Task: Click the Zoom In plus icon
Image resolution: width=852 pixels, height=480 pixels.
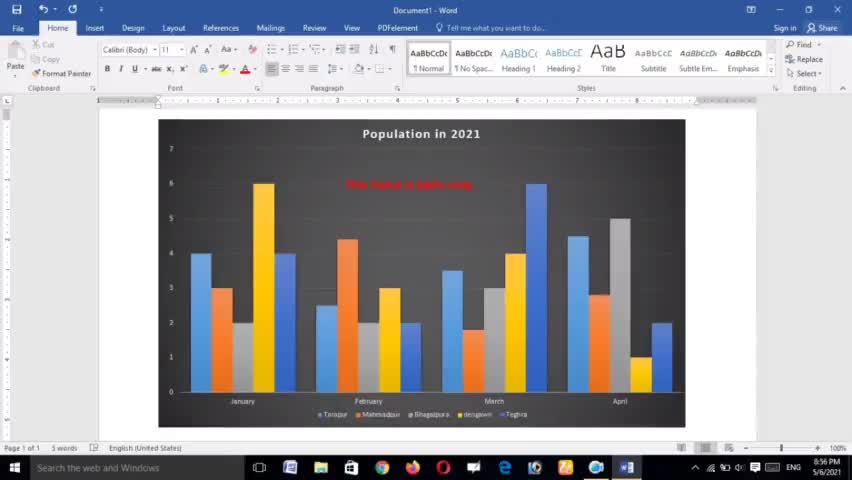Action: 818,448
